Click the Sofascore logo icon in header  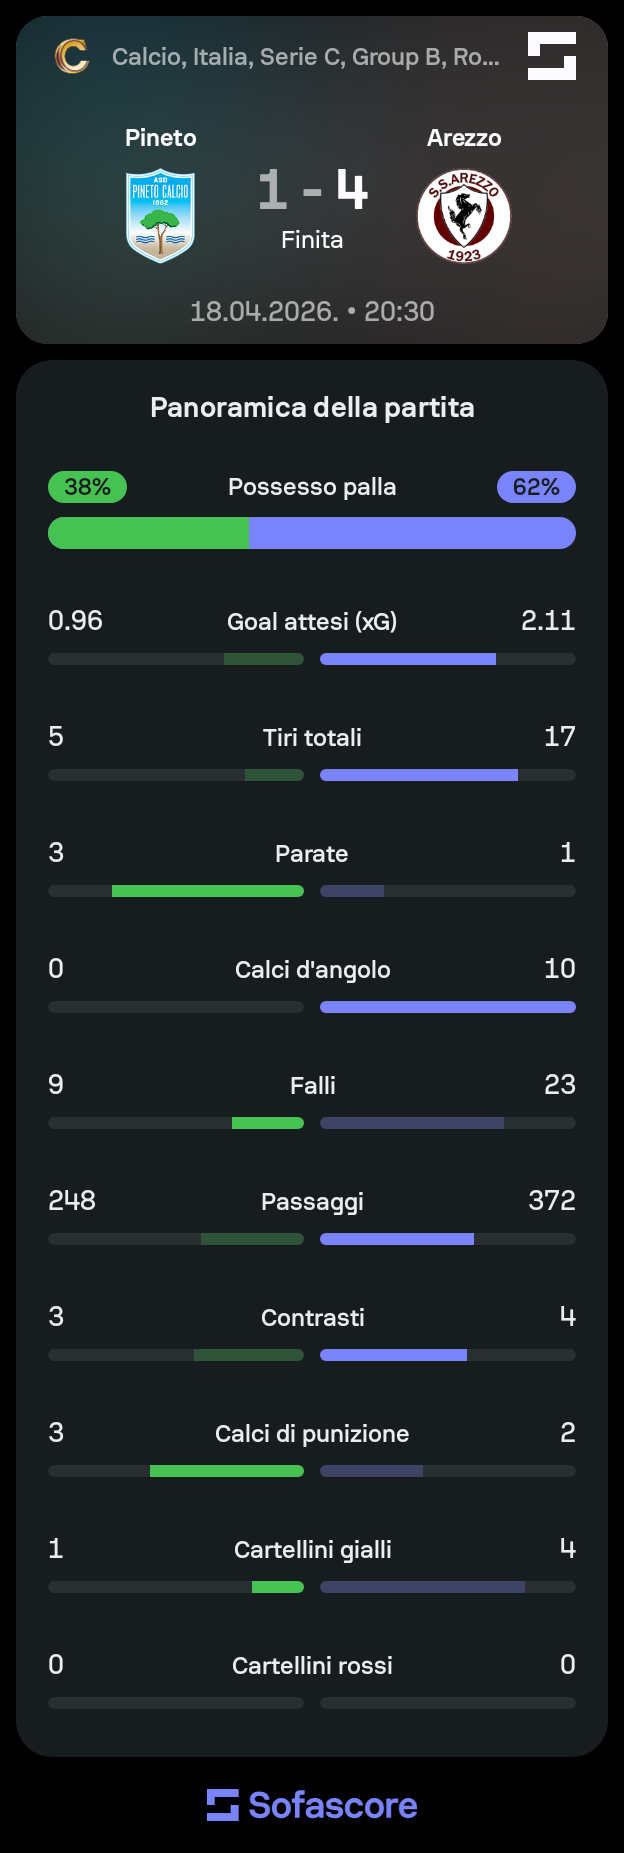pos(552,56)
